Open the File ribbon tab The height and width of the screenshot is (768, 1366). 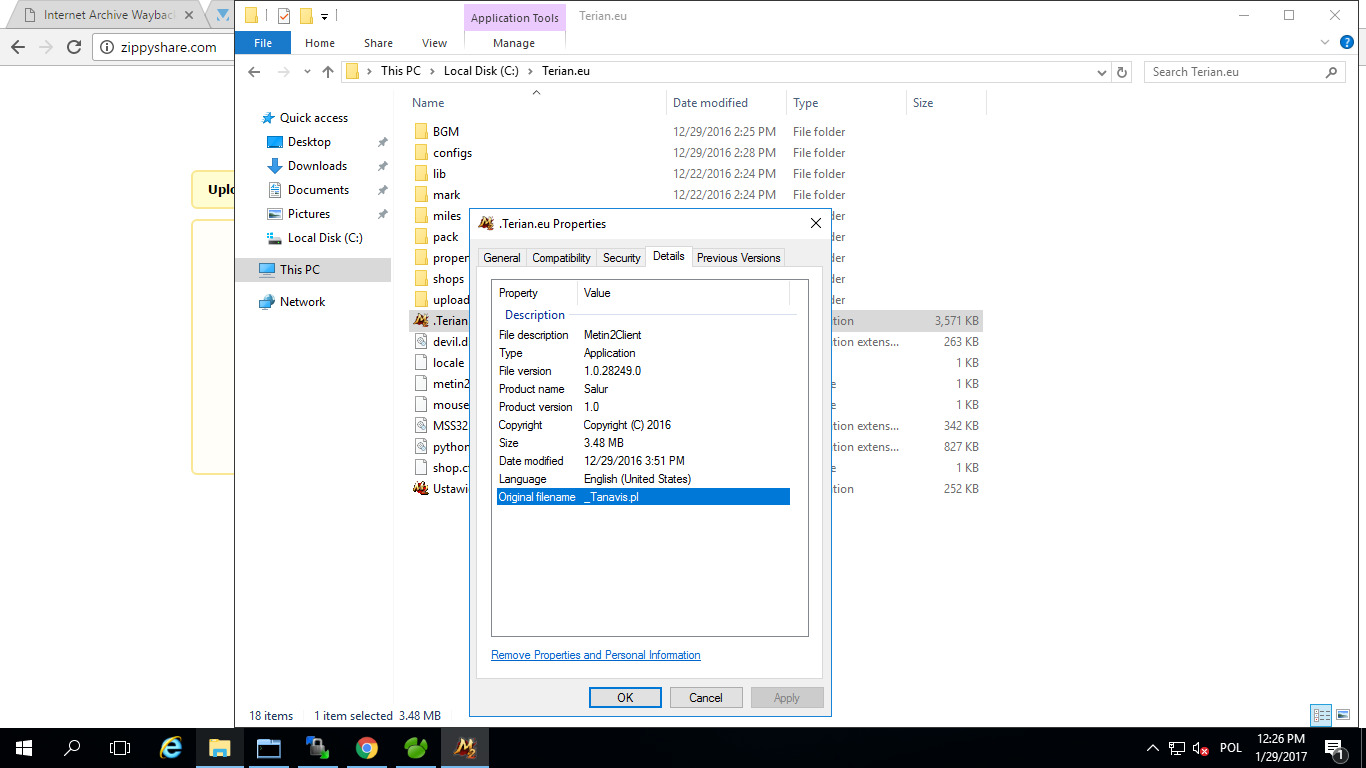click(x=263, y=43)
